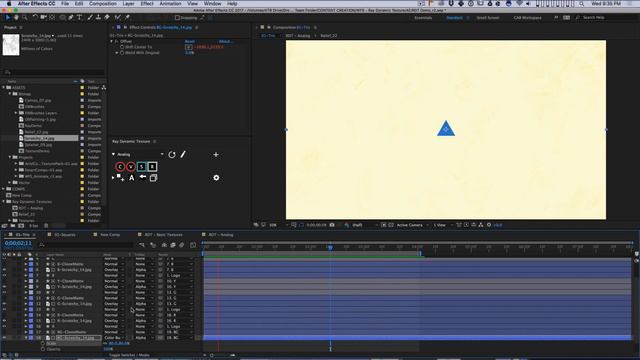Click the letter A icon in Ray panel
The height and width of the screenshot is (360, 640).
pyautogui.click(x=131, y=178)
